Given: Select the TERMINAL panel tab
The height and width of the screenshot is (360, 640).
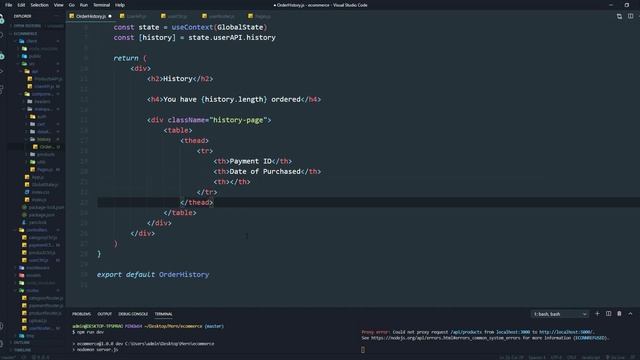Looking at the screenshot, I should [163, 314].
